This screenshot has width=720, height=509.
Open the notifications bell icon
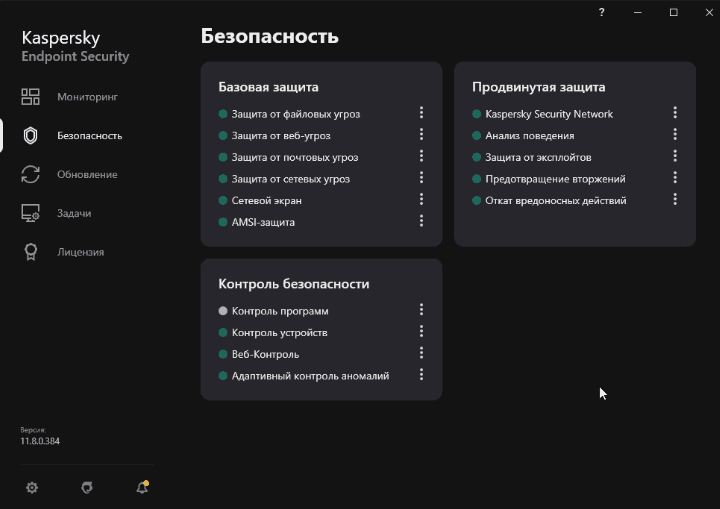click(x=142, y=487)
